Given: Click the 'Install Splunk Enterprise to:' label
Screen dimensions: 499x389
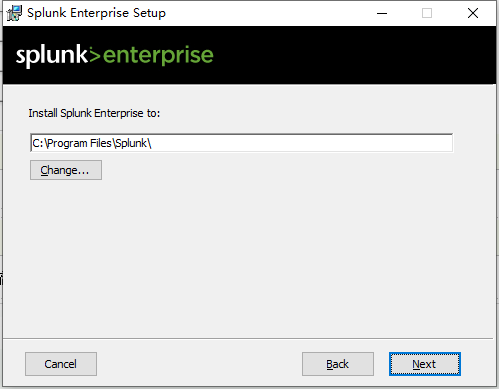Looking at the screenshot, I should tap(94, 113).
